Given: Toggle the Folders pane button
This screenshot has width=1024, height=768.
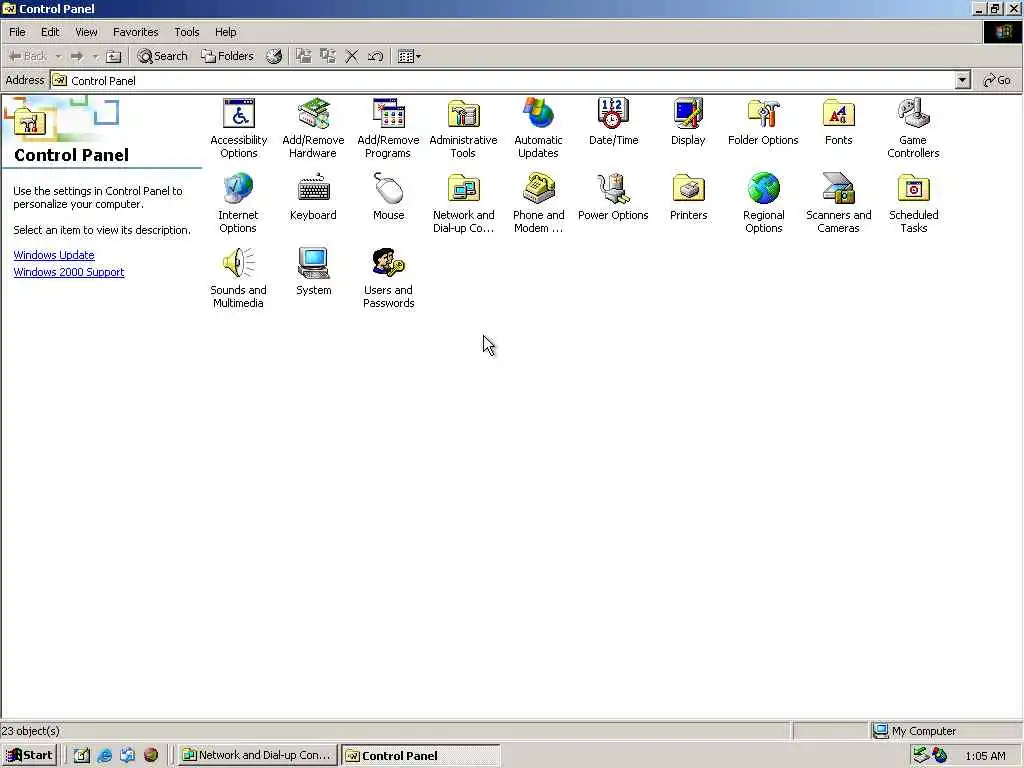Looking at the screenshot, I should click(228, 57).
